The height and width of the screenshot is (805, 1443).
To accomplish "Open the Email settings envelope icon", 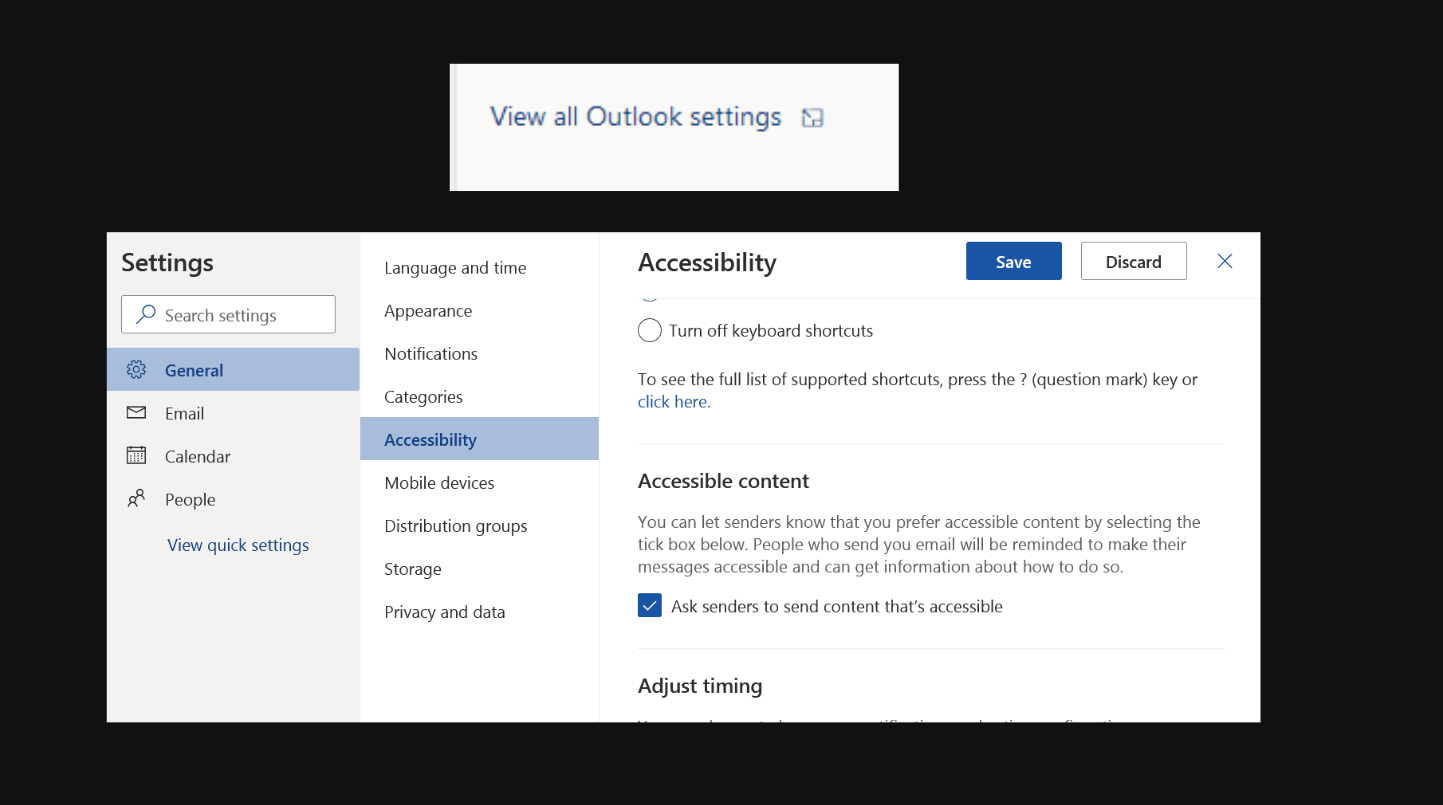I will (x=136, y=412).
